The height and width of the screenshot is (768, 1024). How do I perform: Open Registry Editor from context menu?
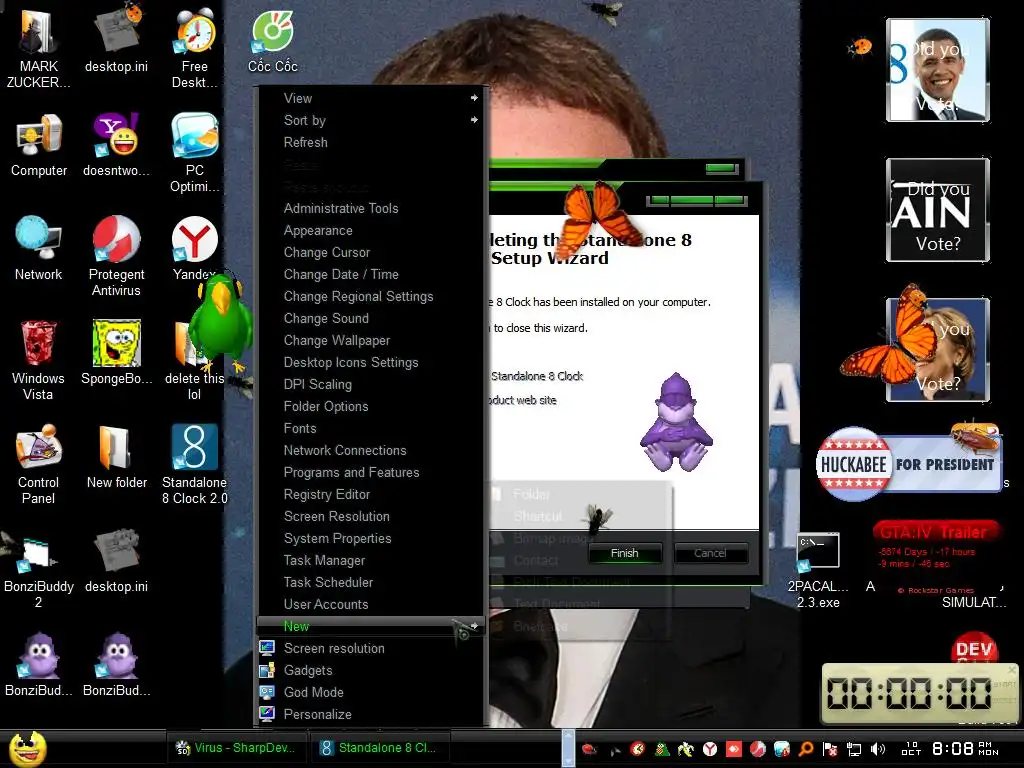pos(371,494)
